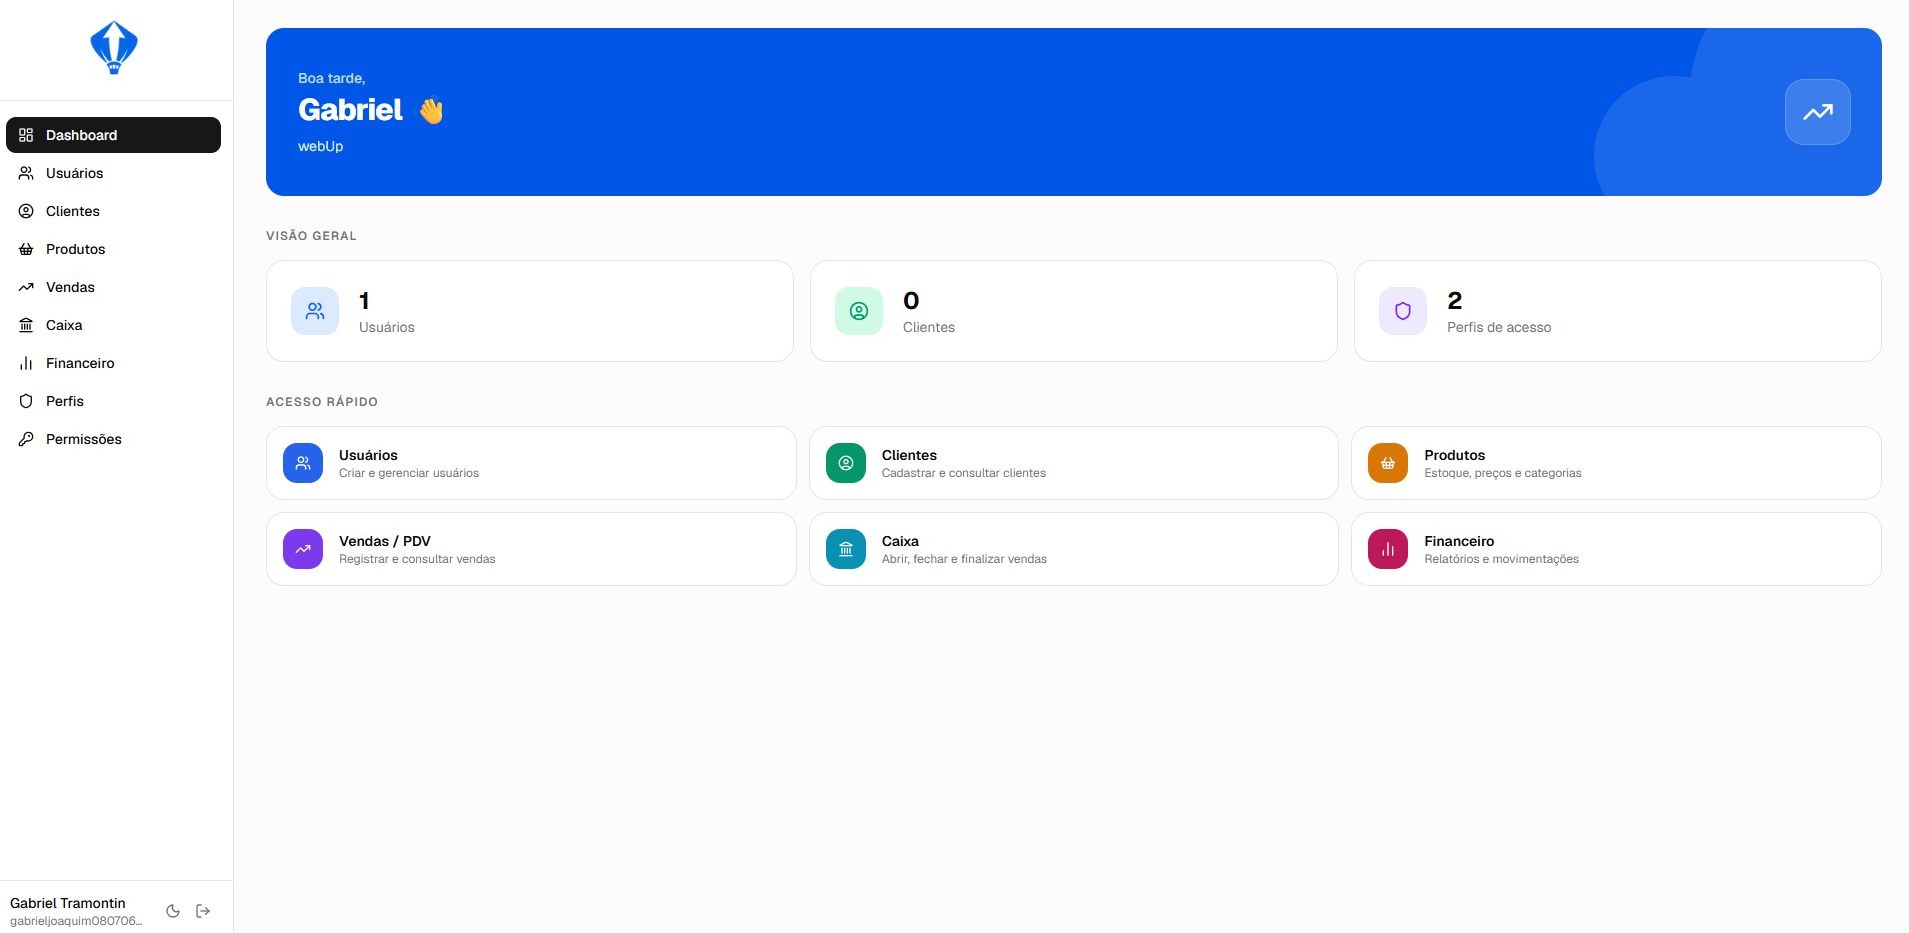Click the purple Vendas / PDV icon

pos(303,549)
